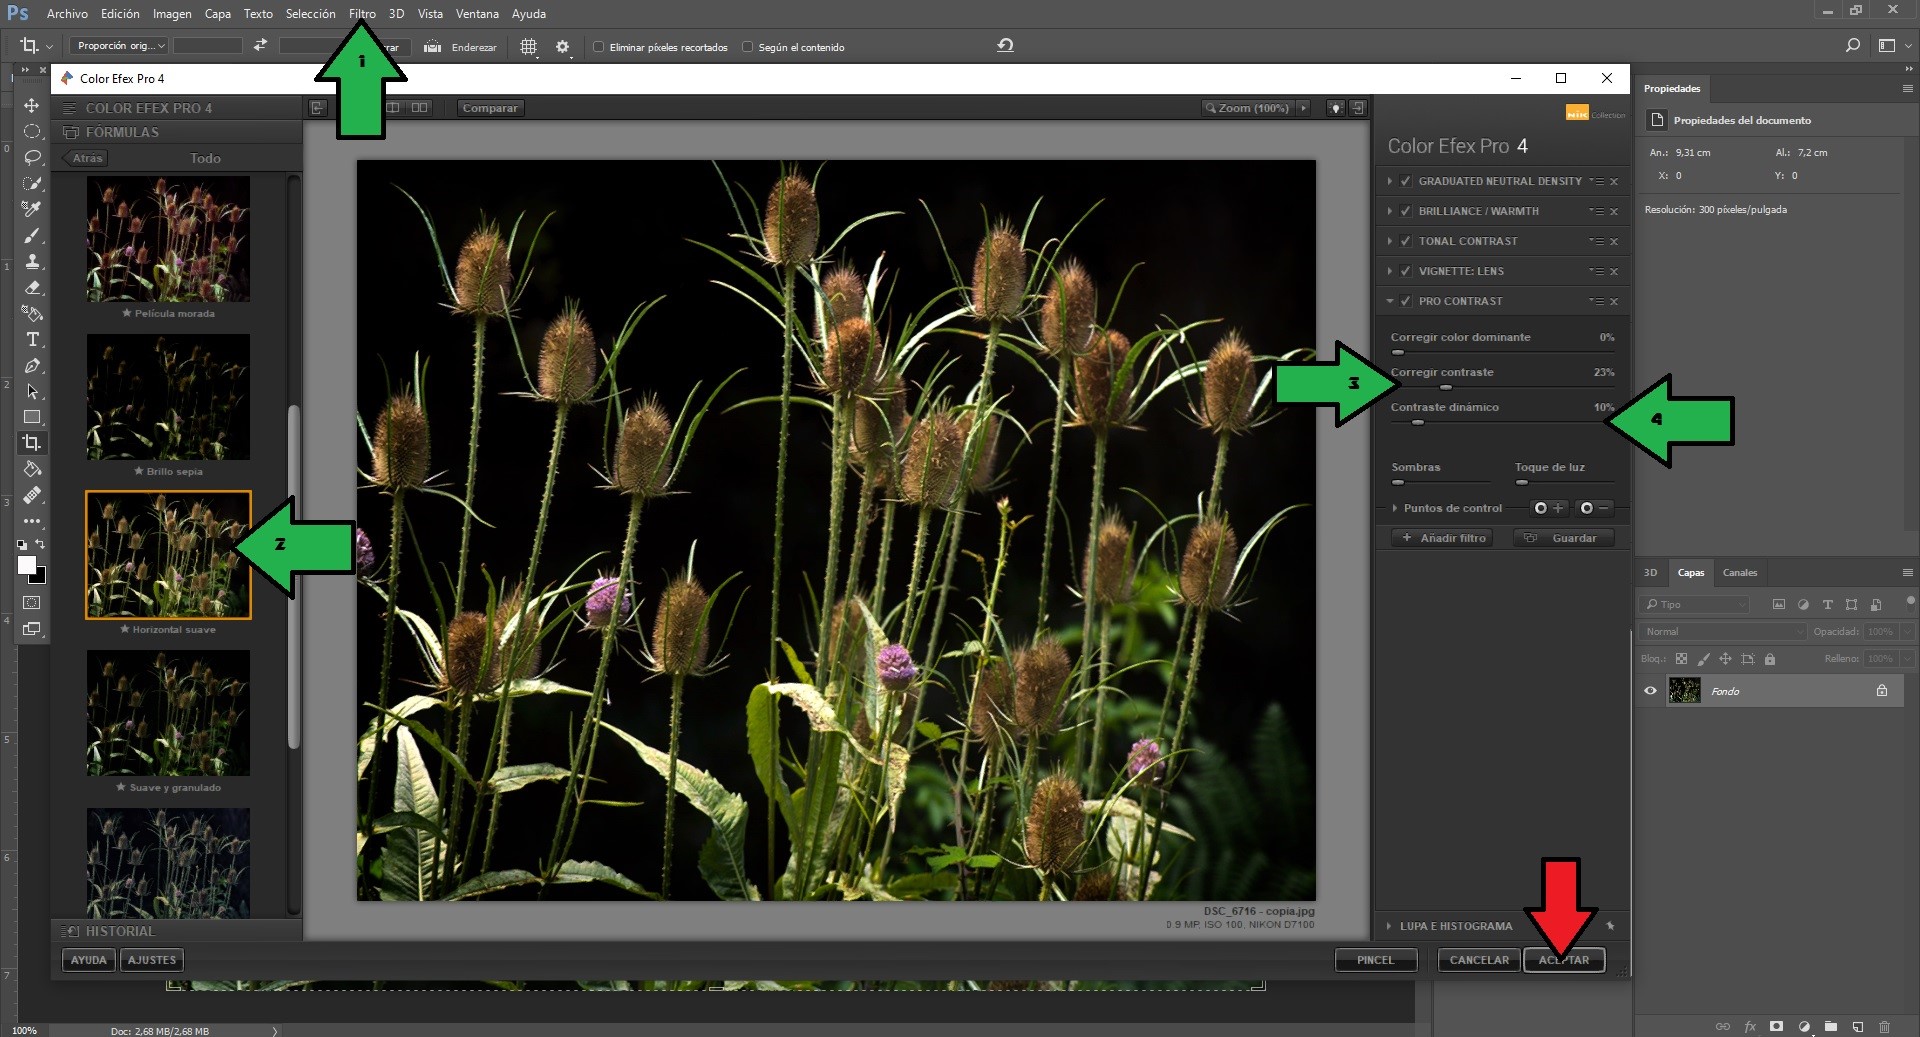Open the Filtro menu

pyautogui.click(x=362, y=14)
